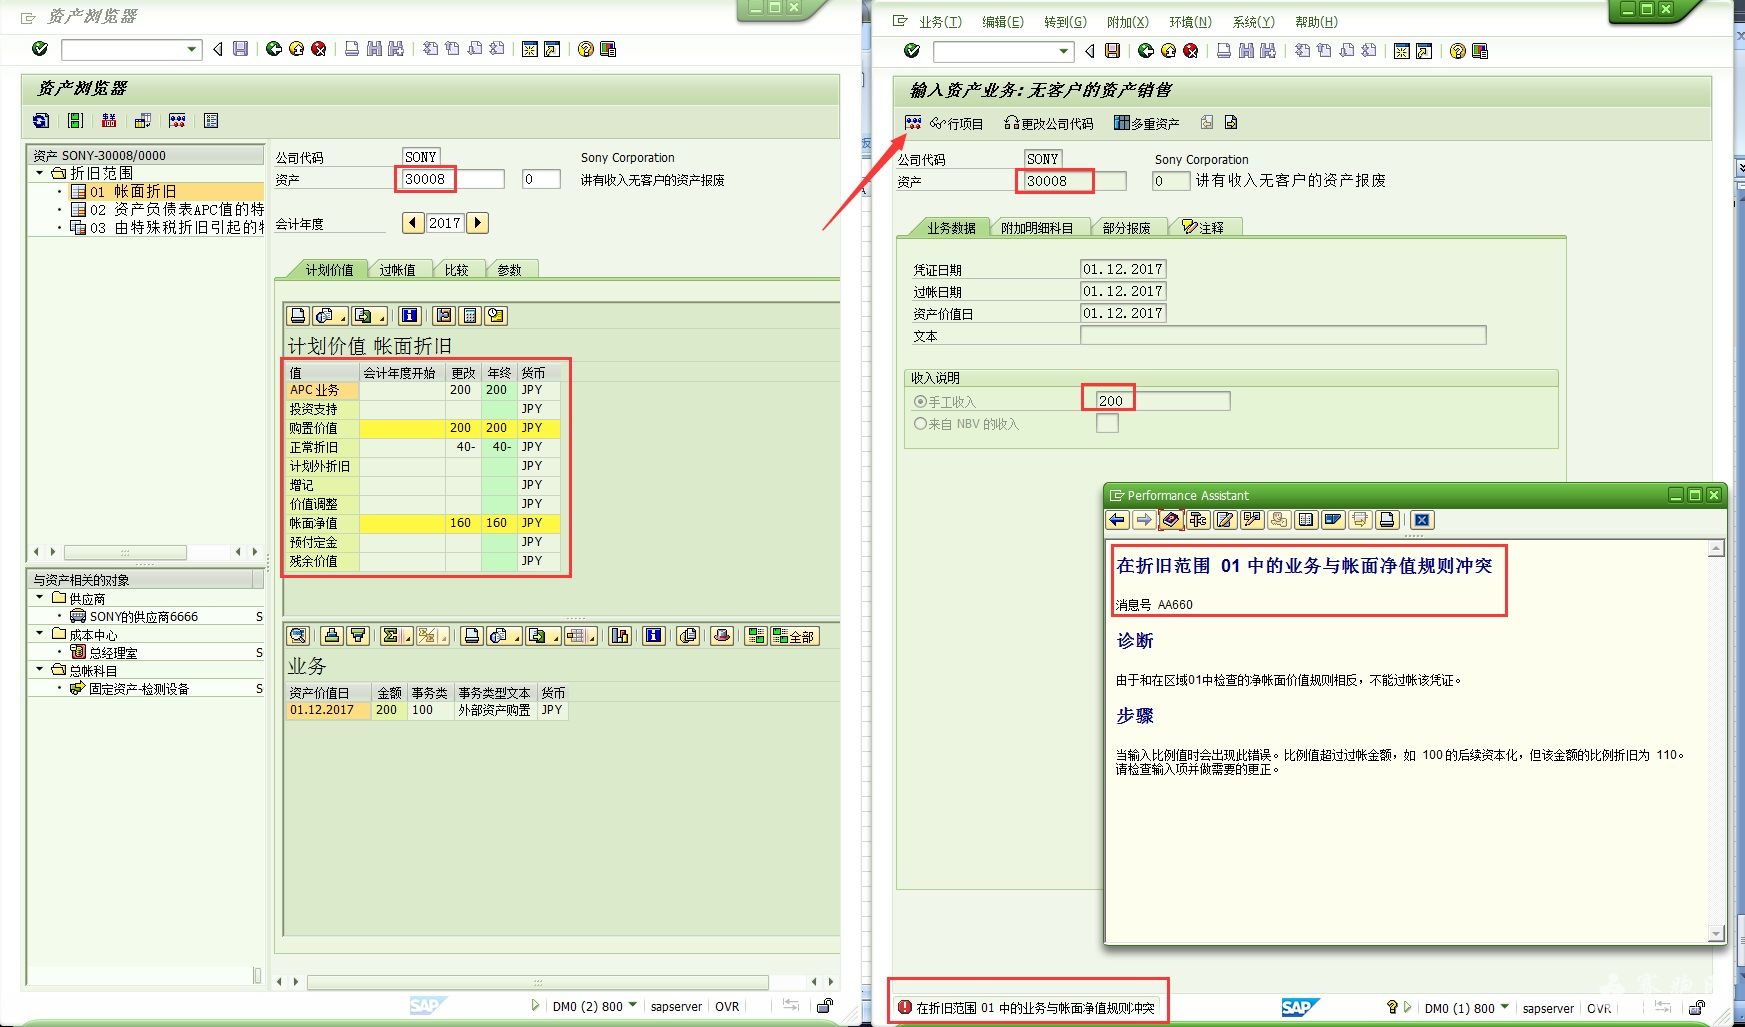Click the technical information icon in Performance Assistant

point(1198,520)
